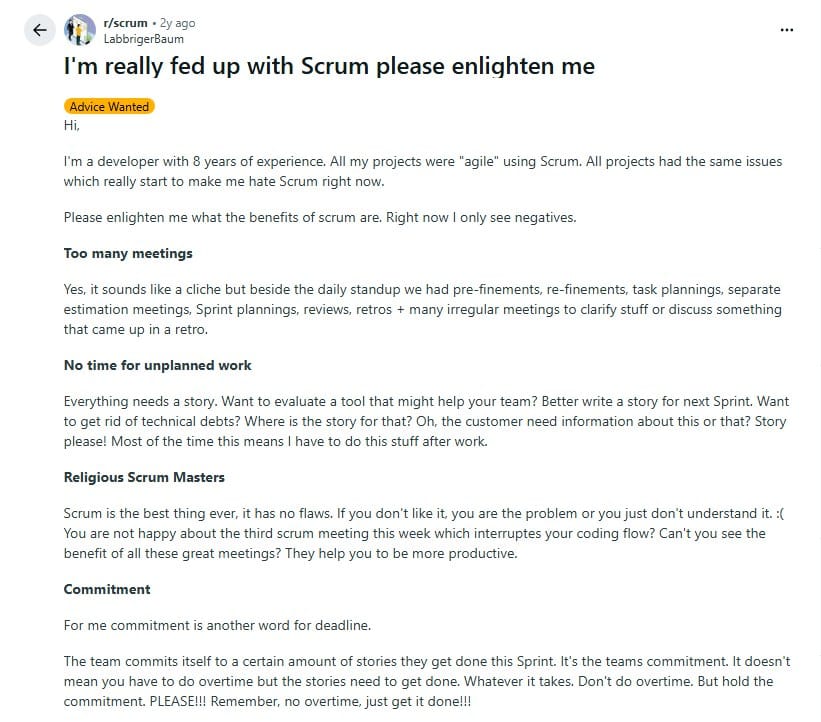
Task: Click the post title about Scrum
Action: click(328, 66)
